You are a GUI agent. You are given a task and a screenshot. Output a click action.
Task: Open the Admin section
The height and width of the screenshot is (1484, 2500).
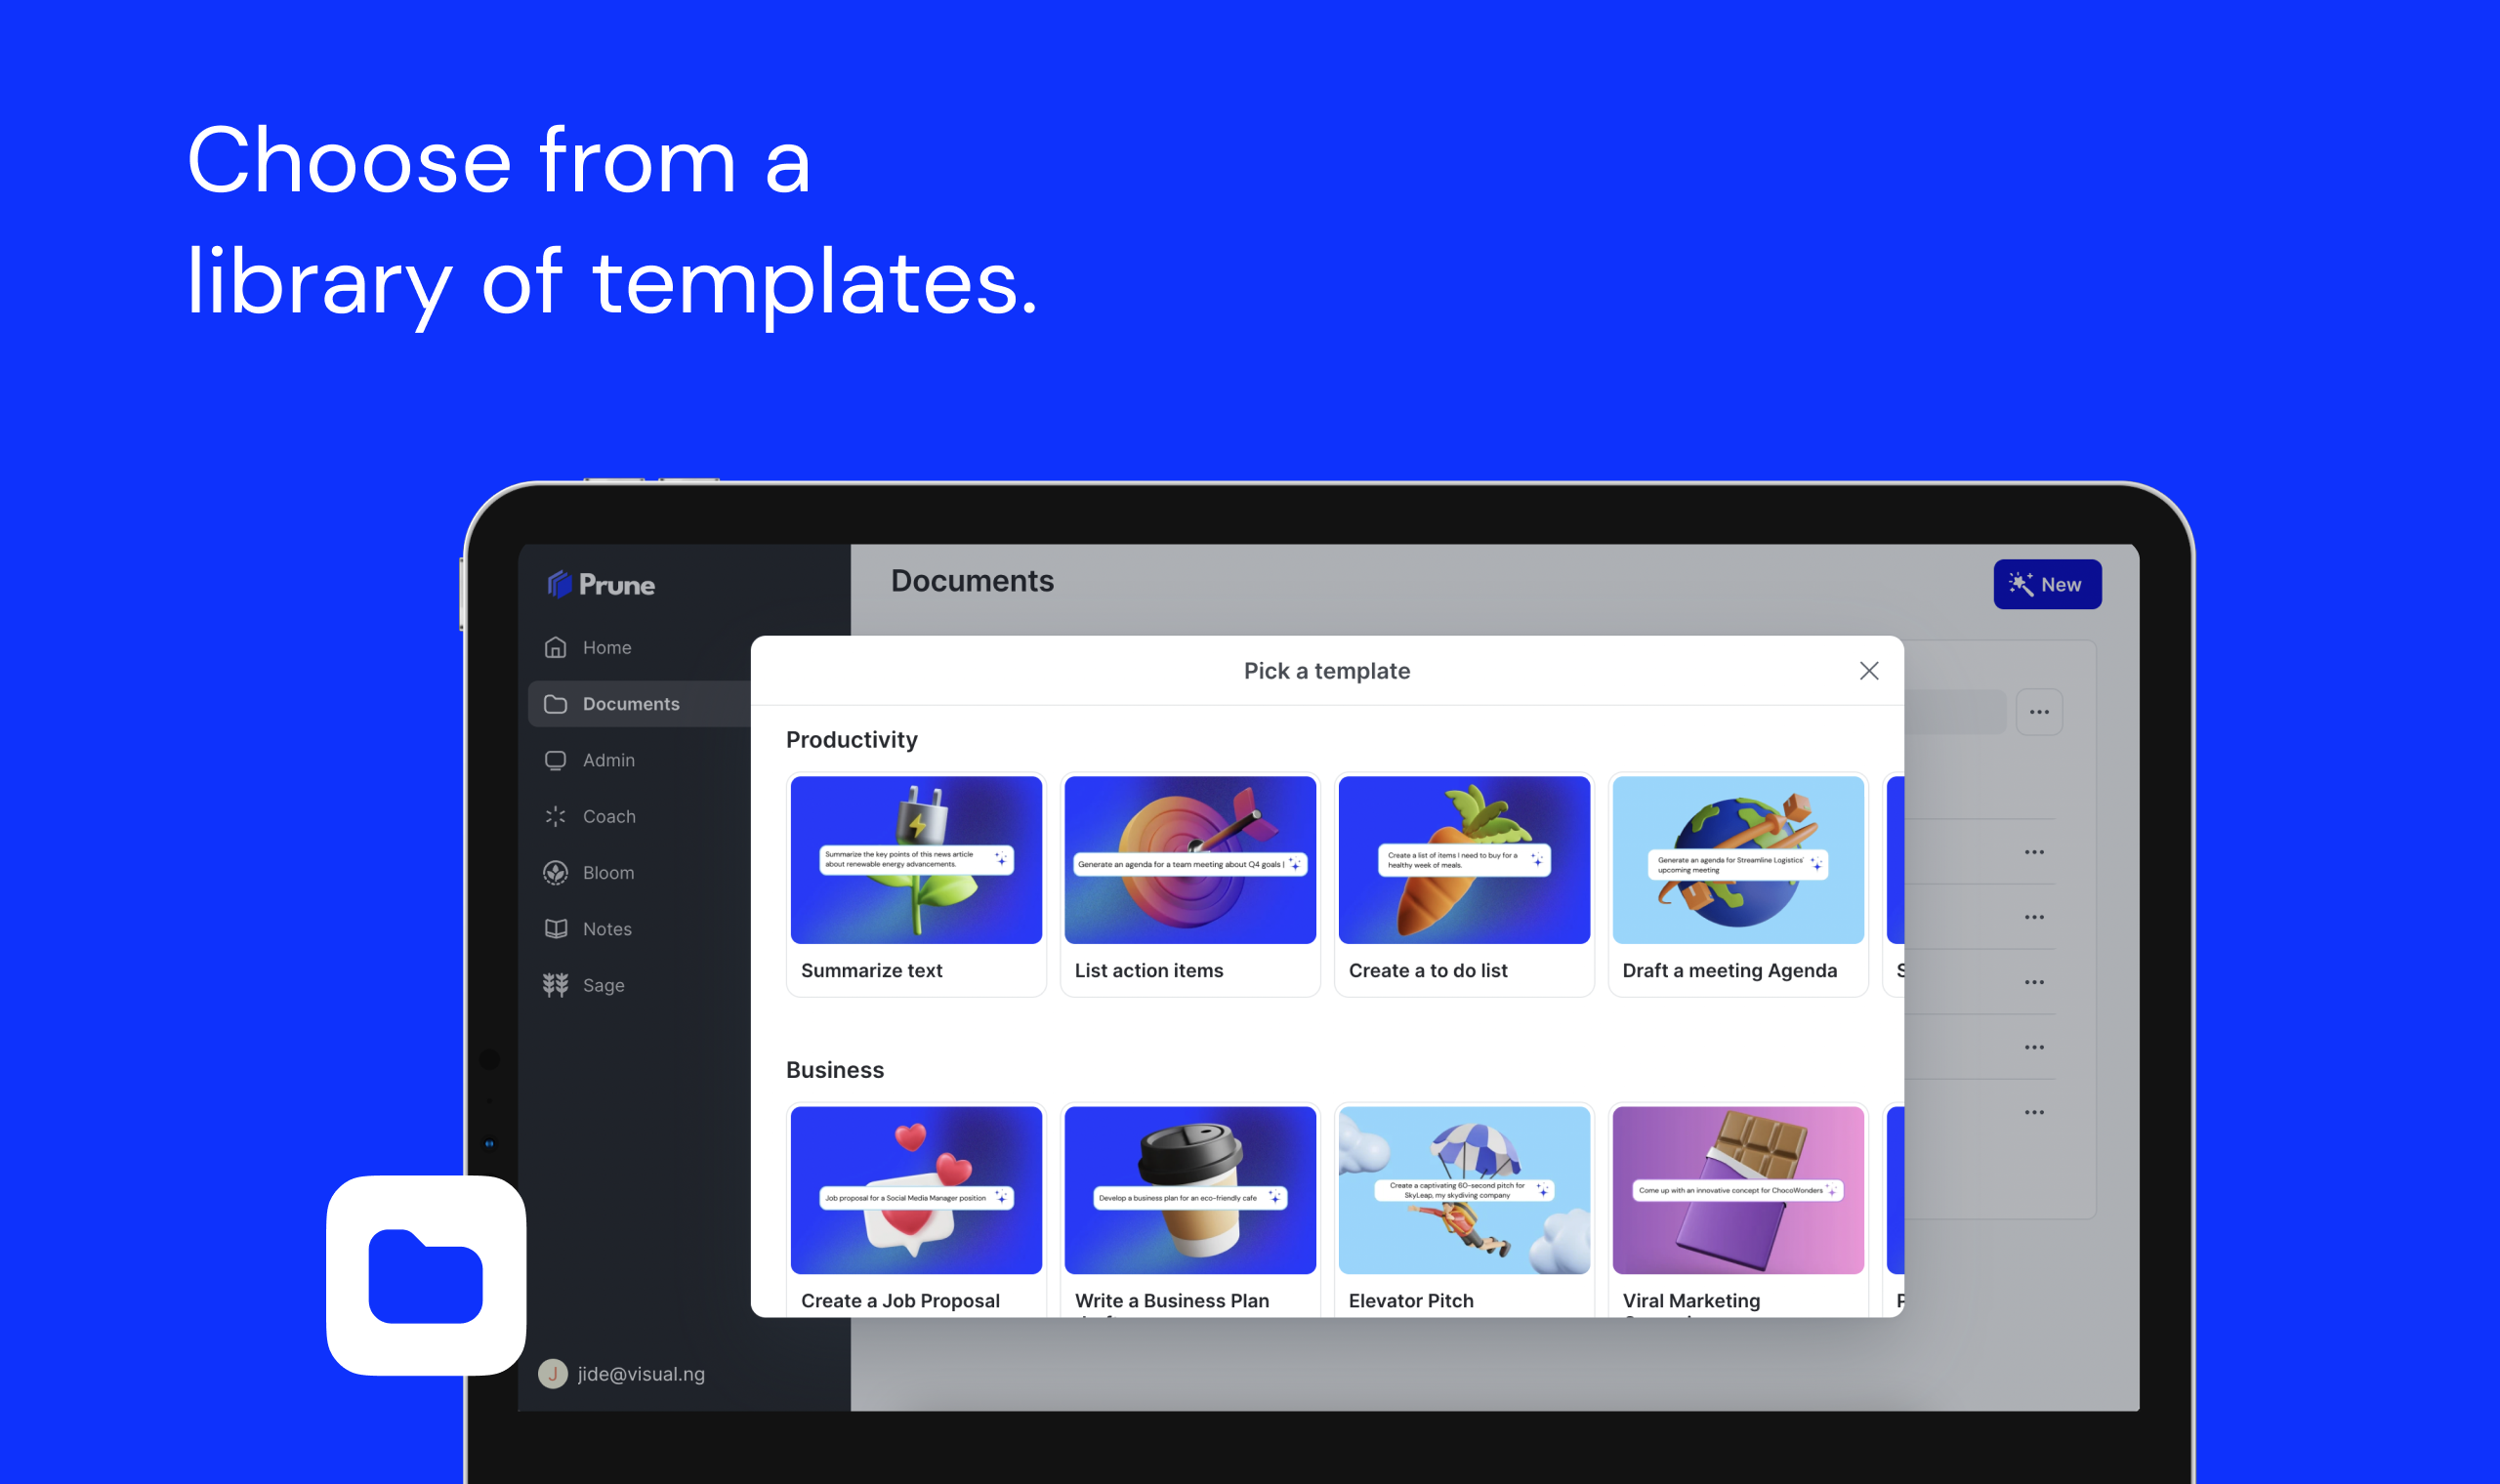coord(608,760)
